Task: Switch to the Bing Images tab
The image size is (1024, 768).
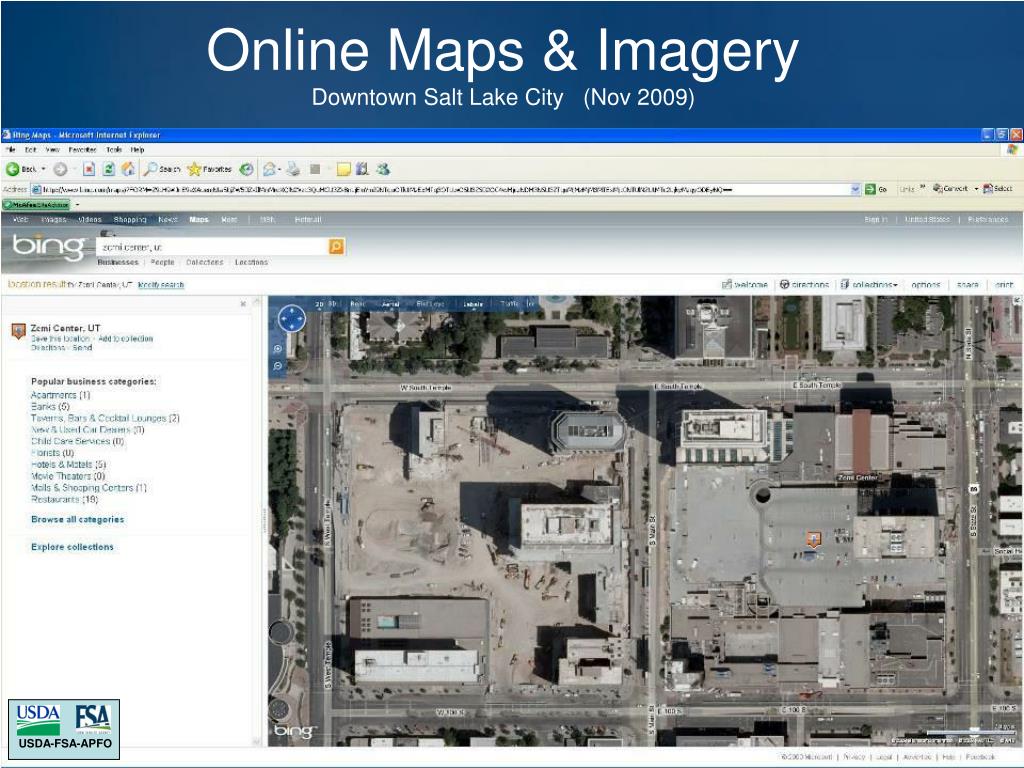Action: pyautogui.click(x=54, y=219)
